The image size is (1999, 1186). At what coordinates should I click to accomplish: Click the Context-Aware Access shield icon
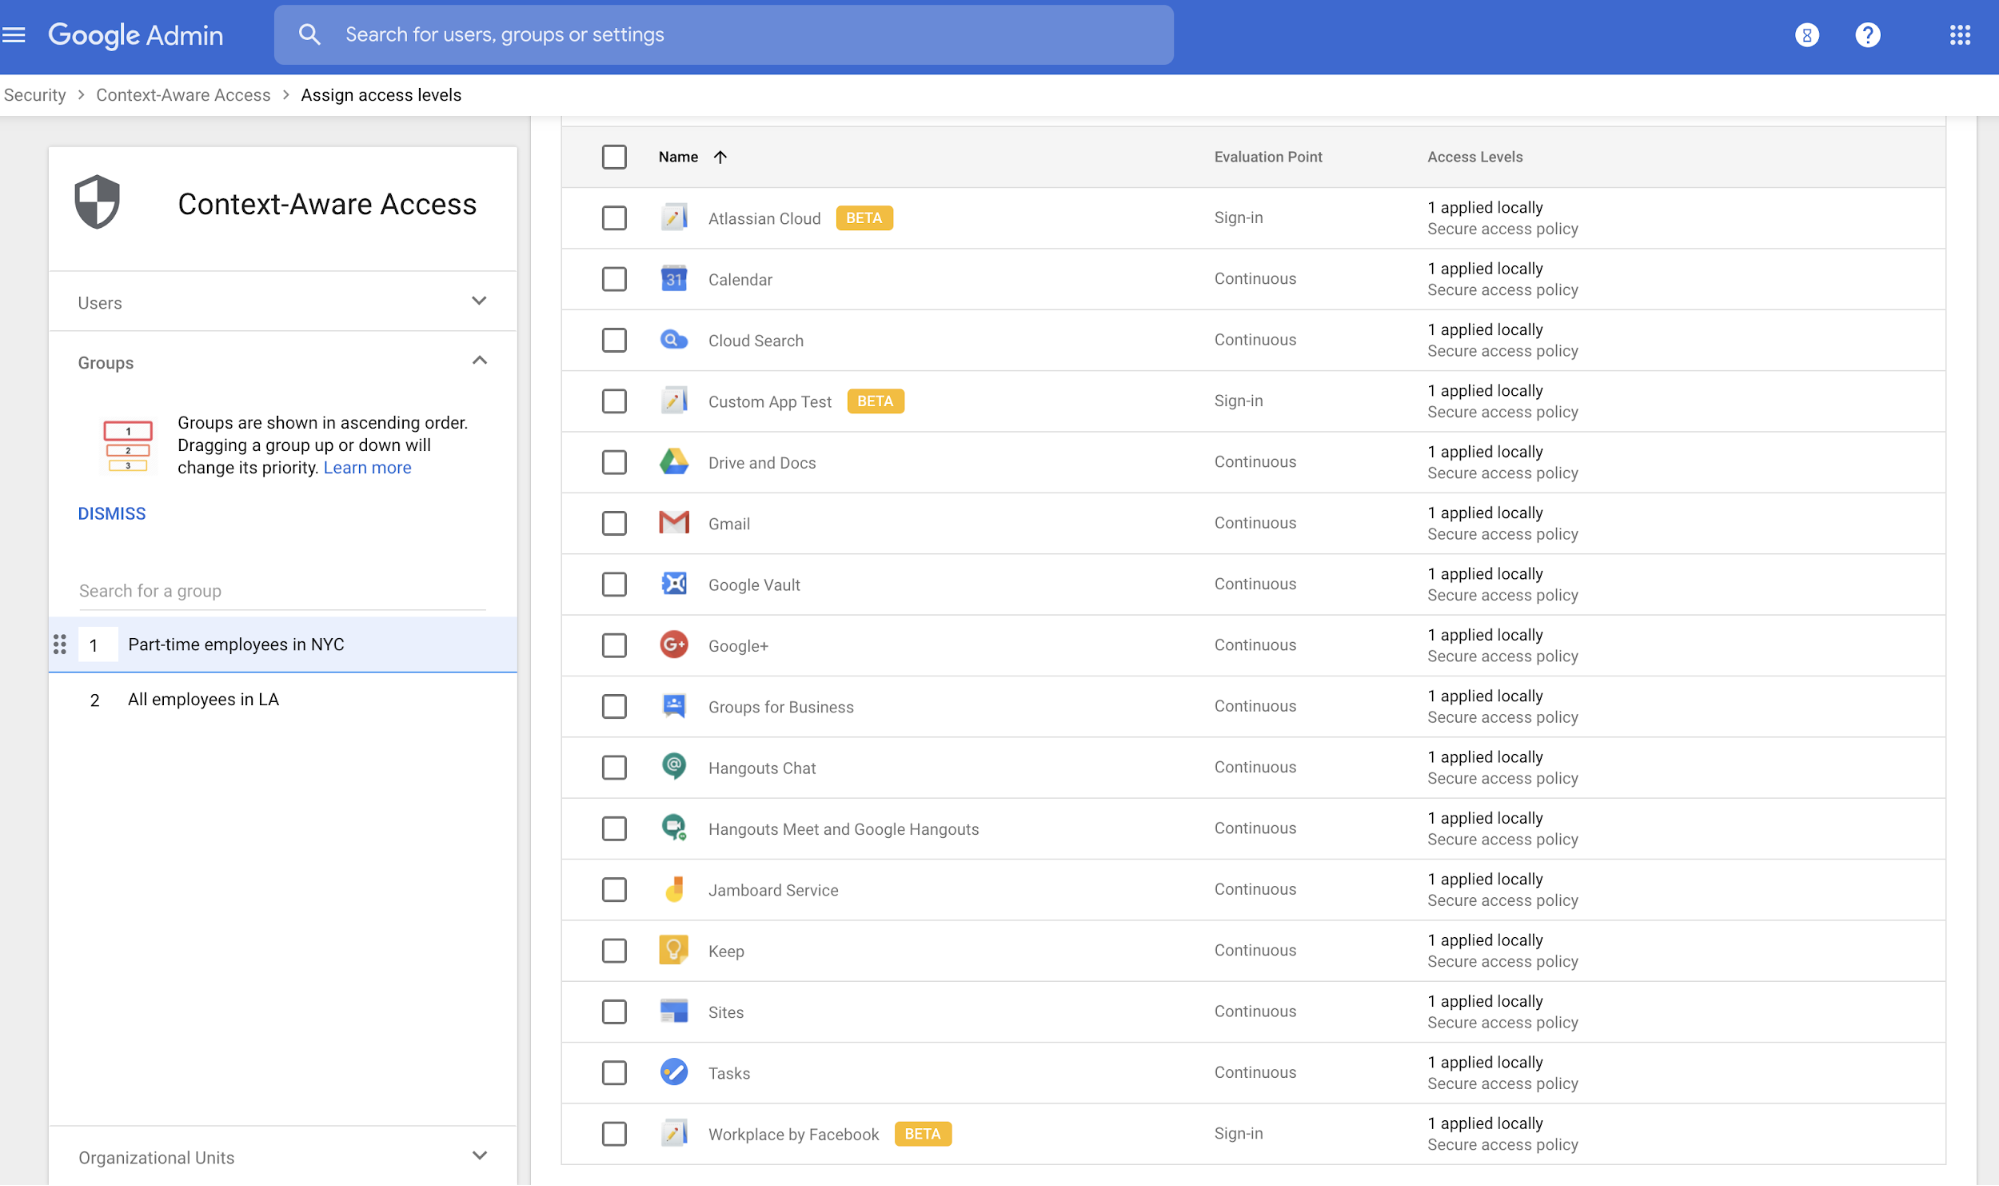tap(97, 203)
